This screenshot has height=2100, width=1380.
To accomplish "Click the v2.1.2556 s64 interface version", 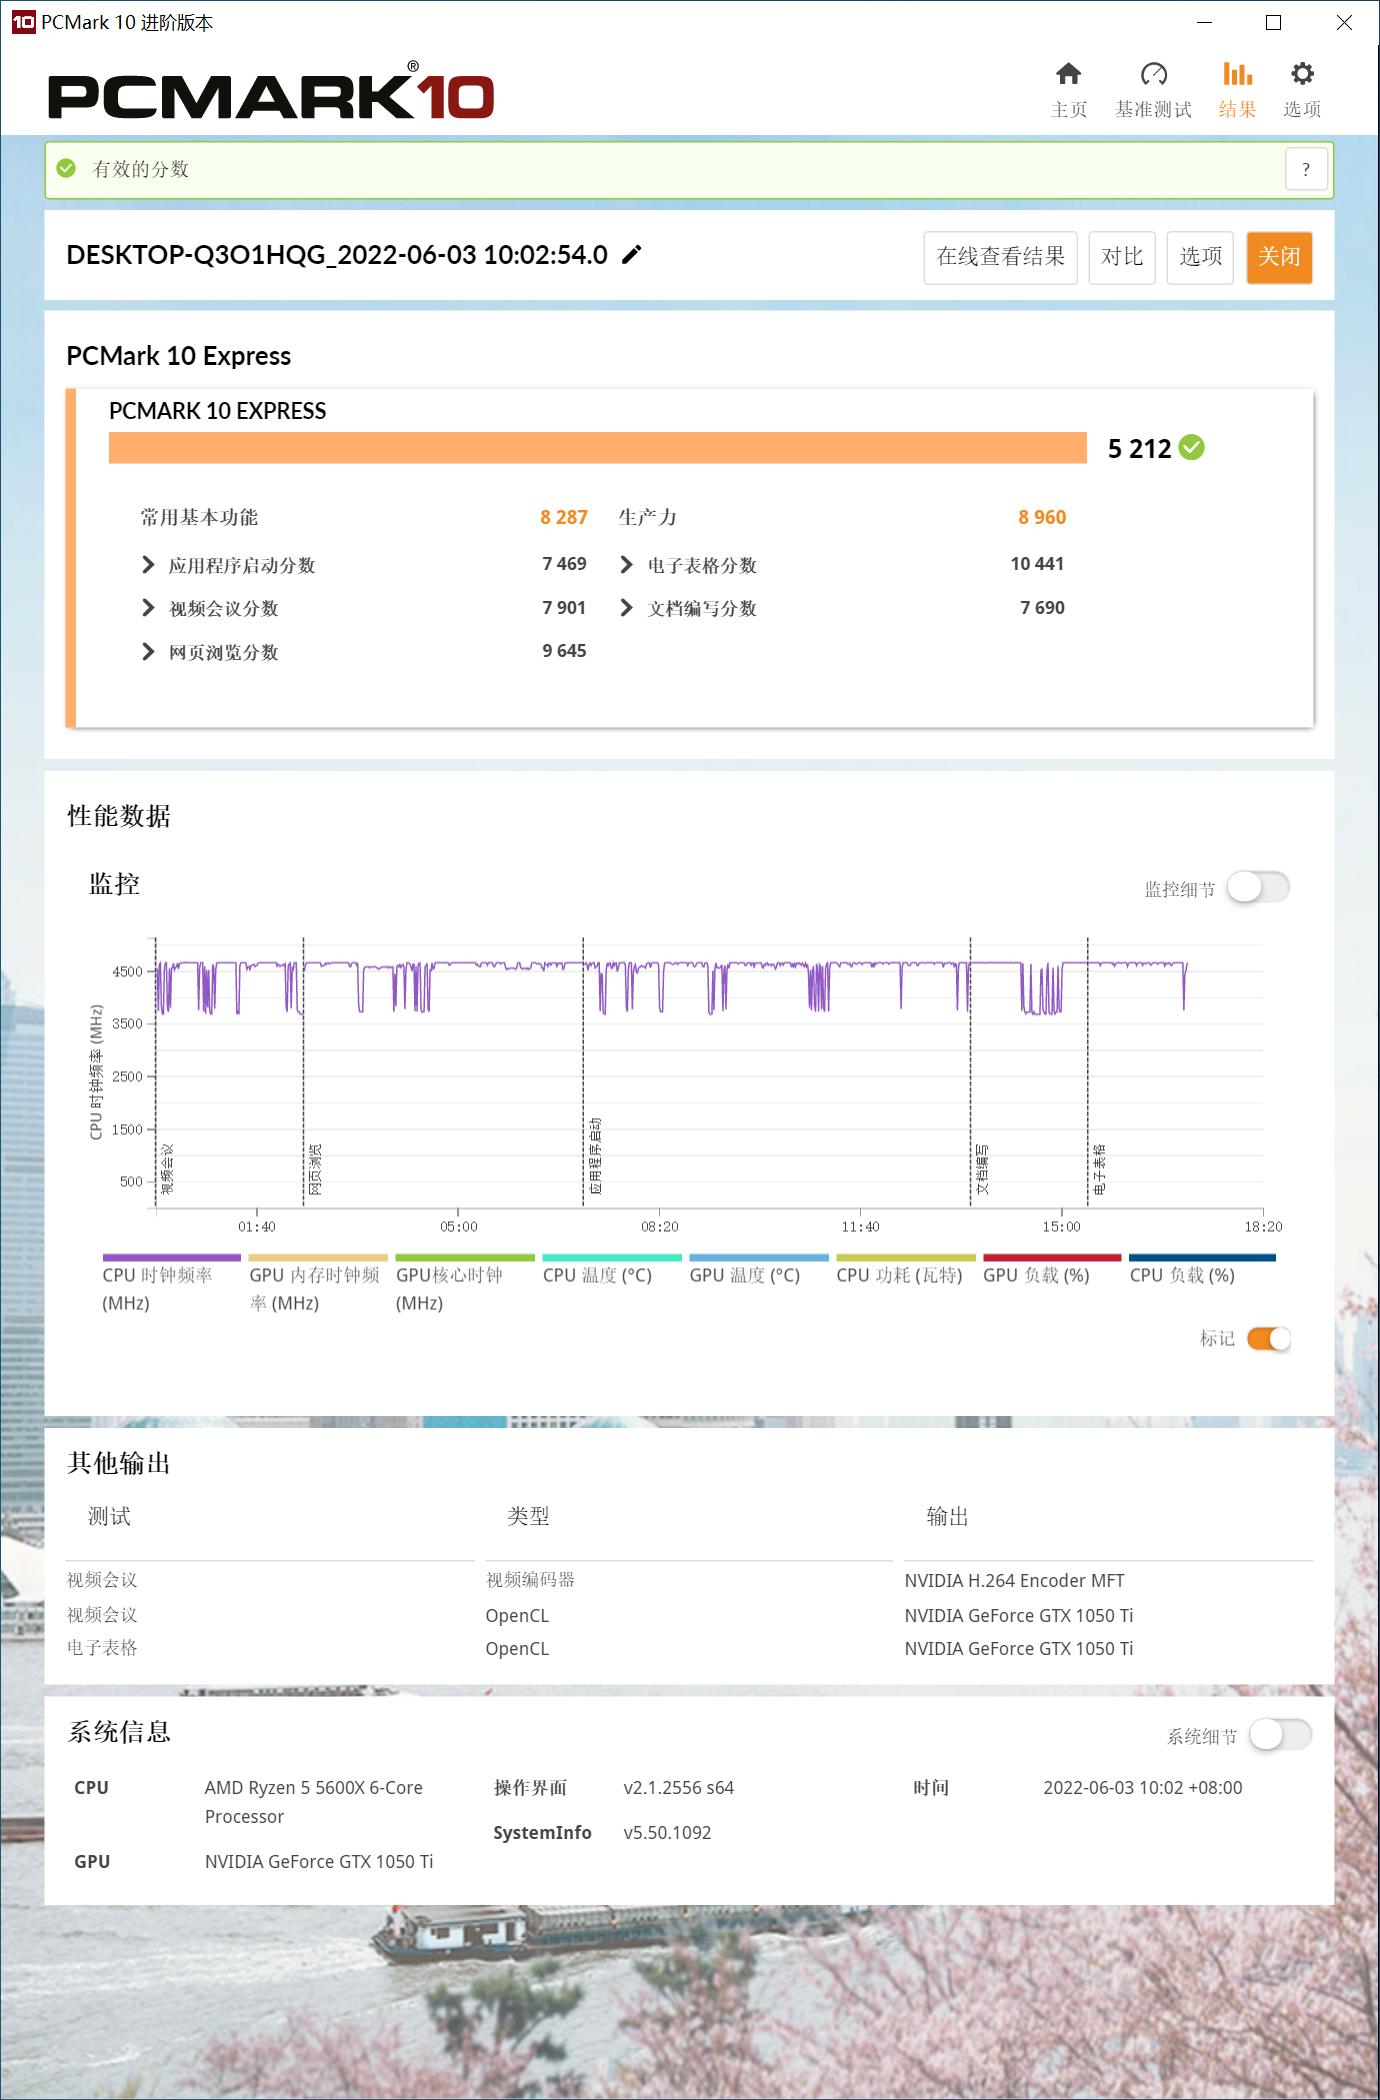I will point(679,1788).
